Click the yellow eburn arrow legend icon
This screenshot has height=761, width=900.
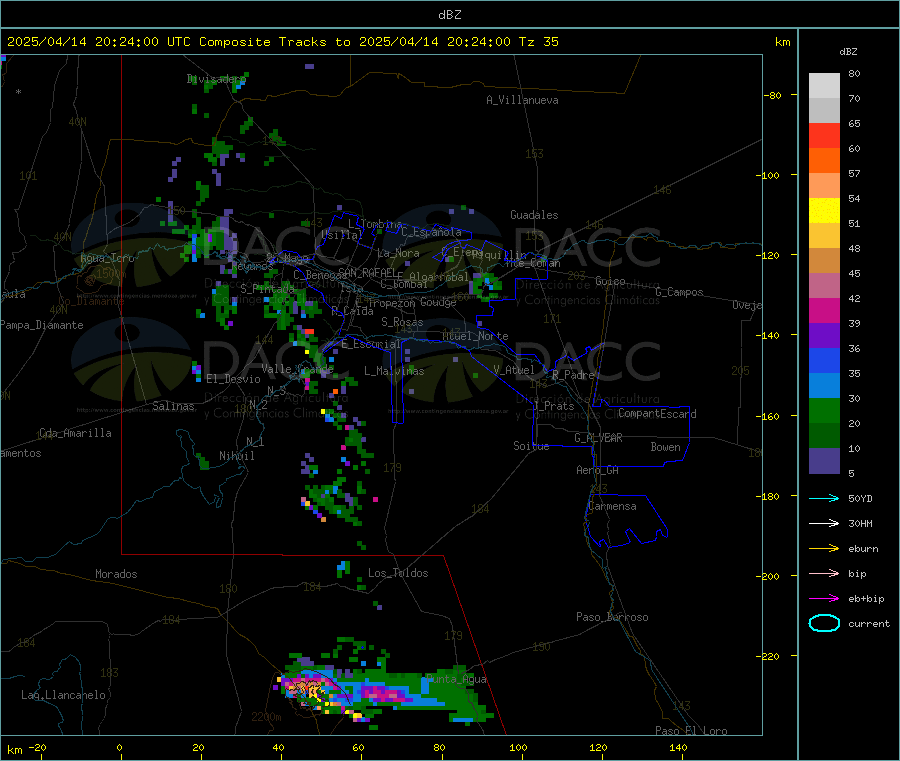824,549
